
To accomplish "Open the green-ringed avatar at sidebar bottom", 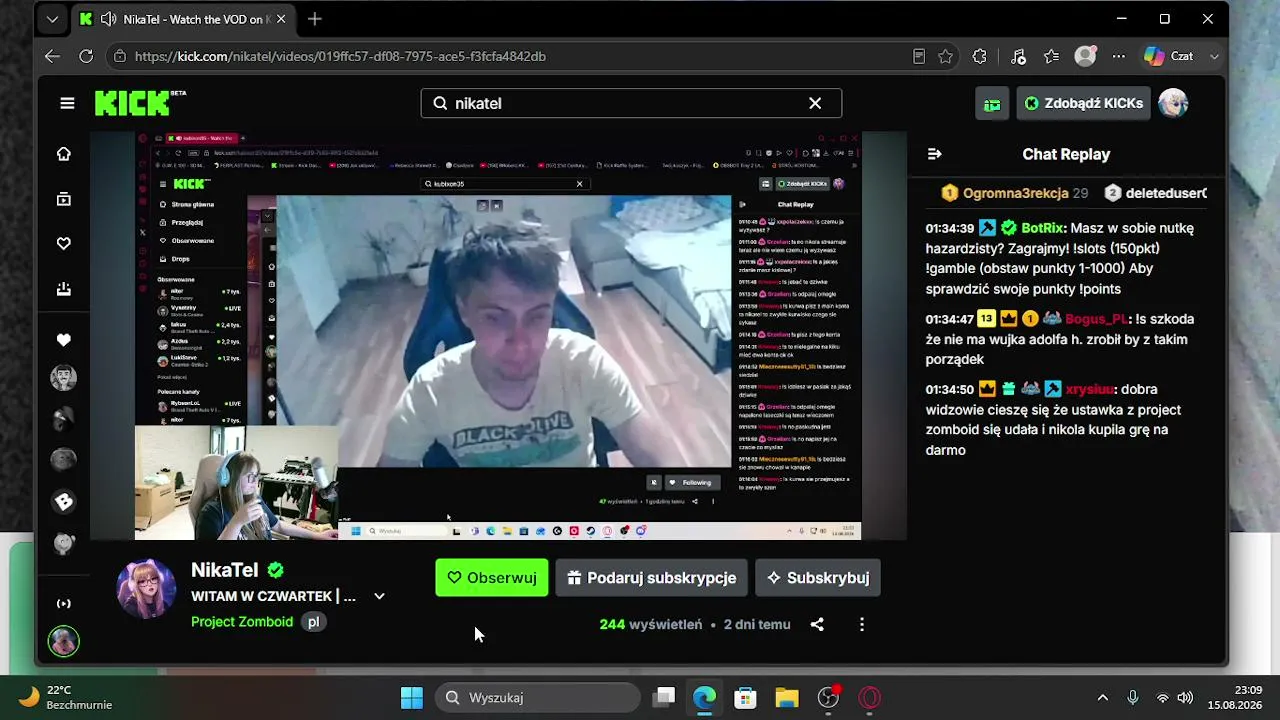I will 64,641.
